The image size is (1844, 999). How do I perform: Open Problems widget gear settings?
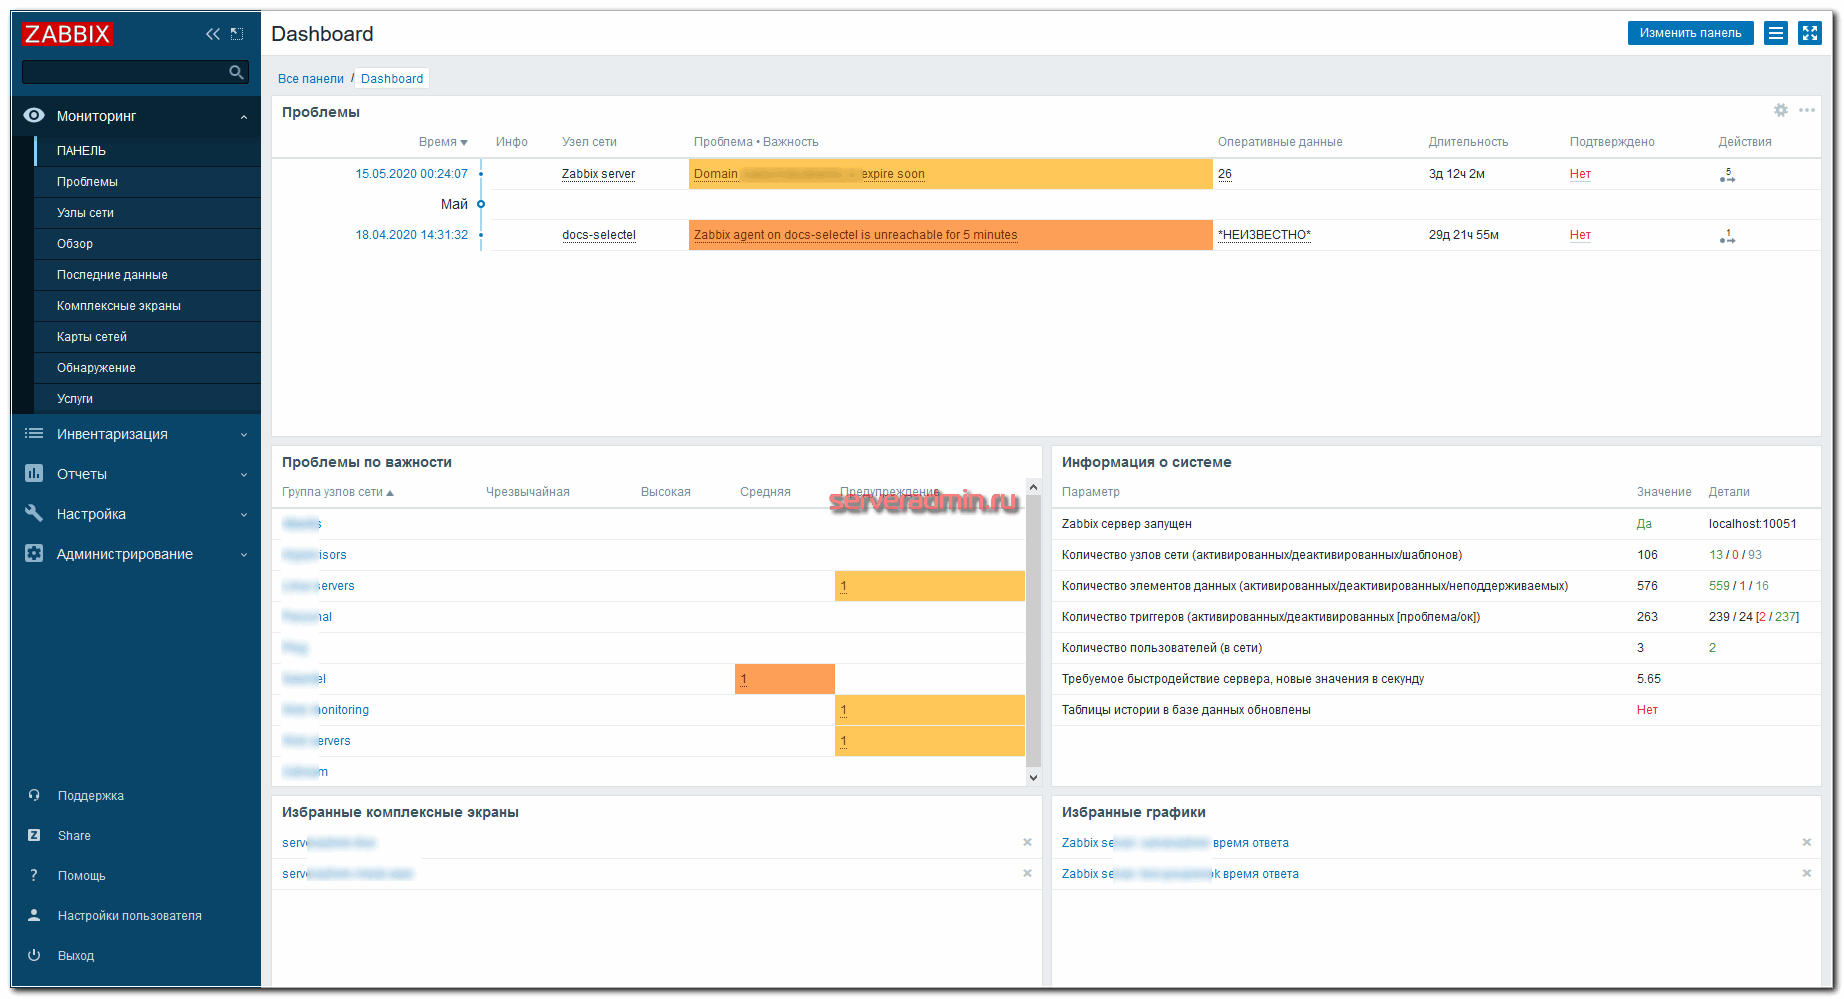click(1780, 110)
